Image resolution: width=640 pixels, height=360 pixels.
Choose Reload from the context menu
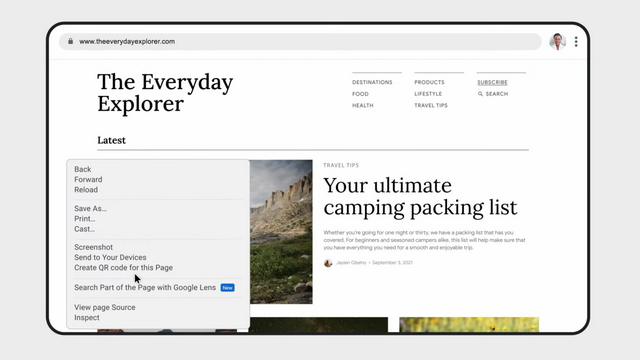(86, 190)
